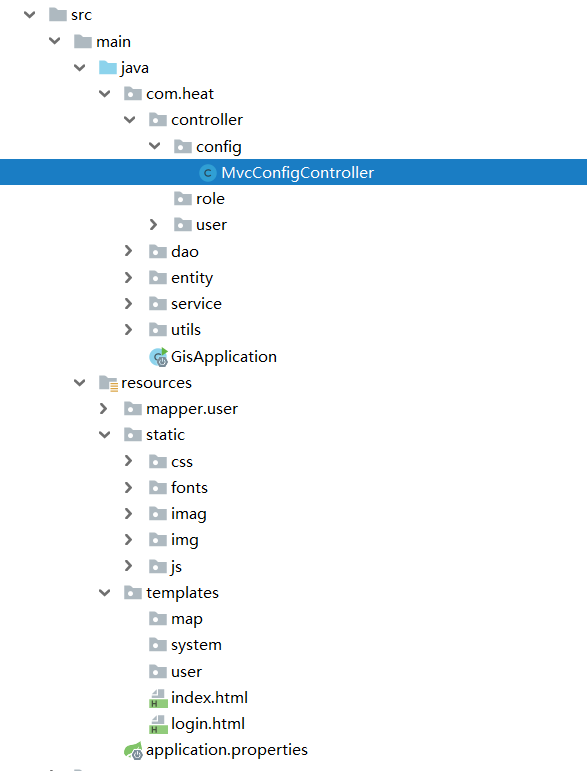Click the blue java source folder icon

click(x=108, y=67)
